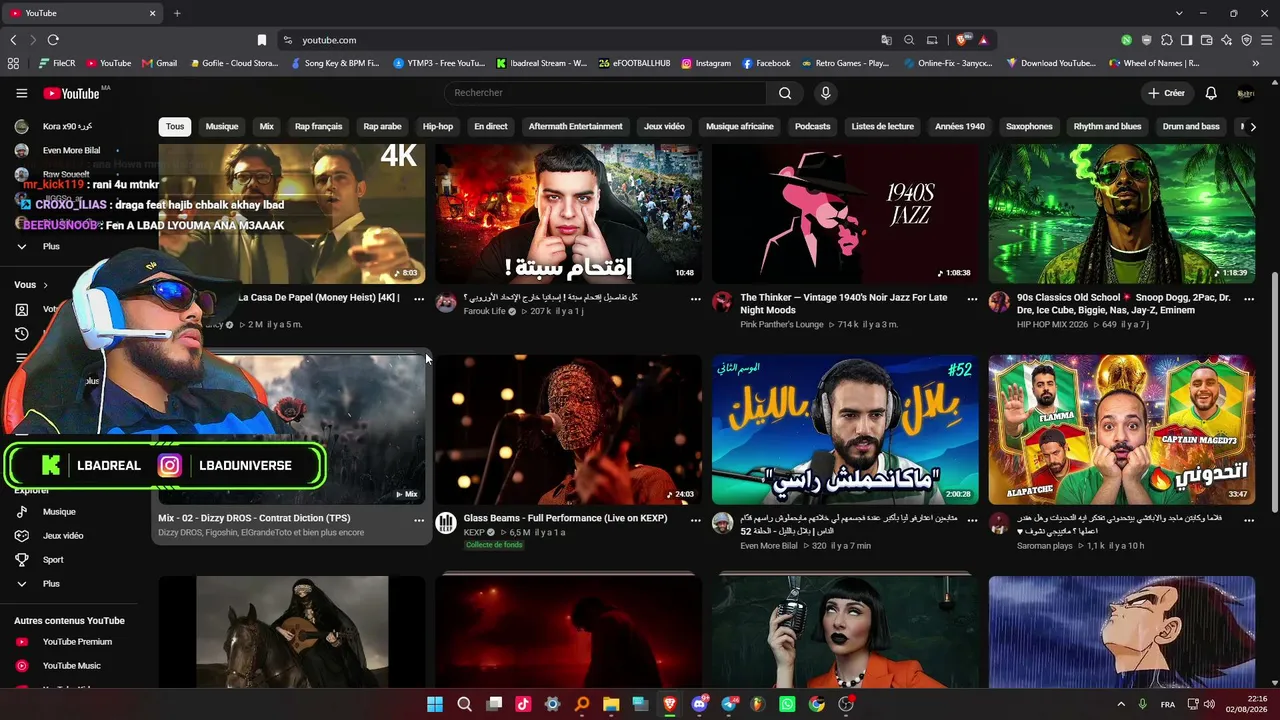This screenshot has height=720, width=1280.
Task: Play the 1940s Jazz video thumbnail
Action: click(845, 214)
